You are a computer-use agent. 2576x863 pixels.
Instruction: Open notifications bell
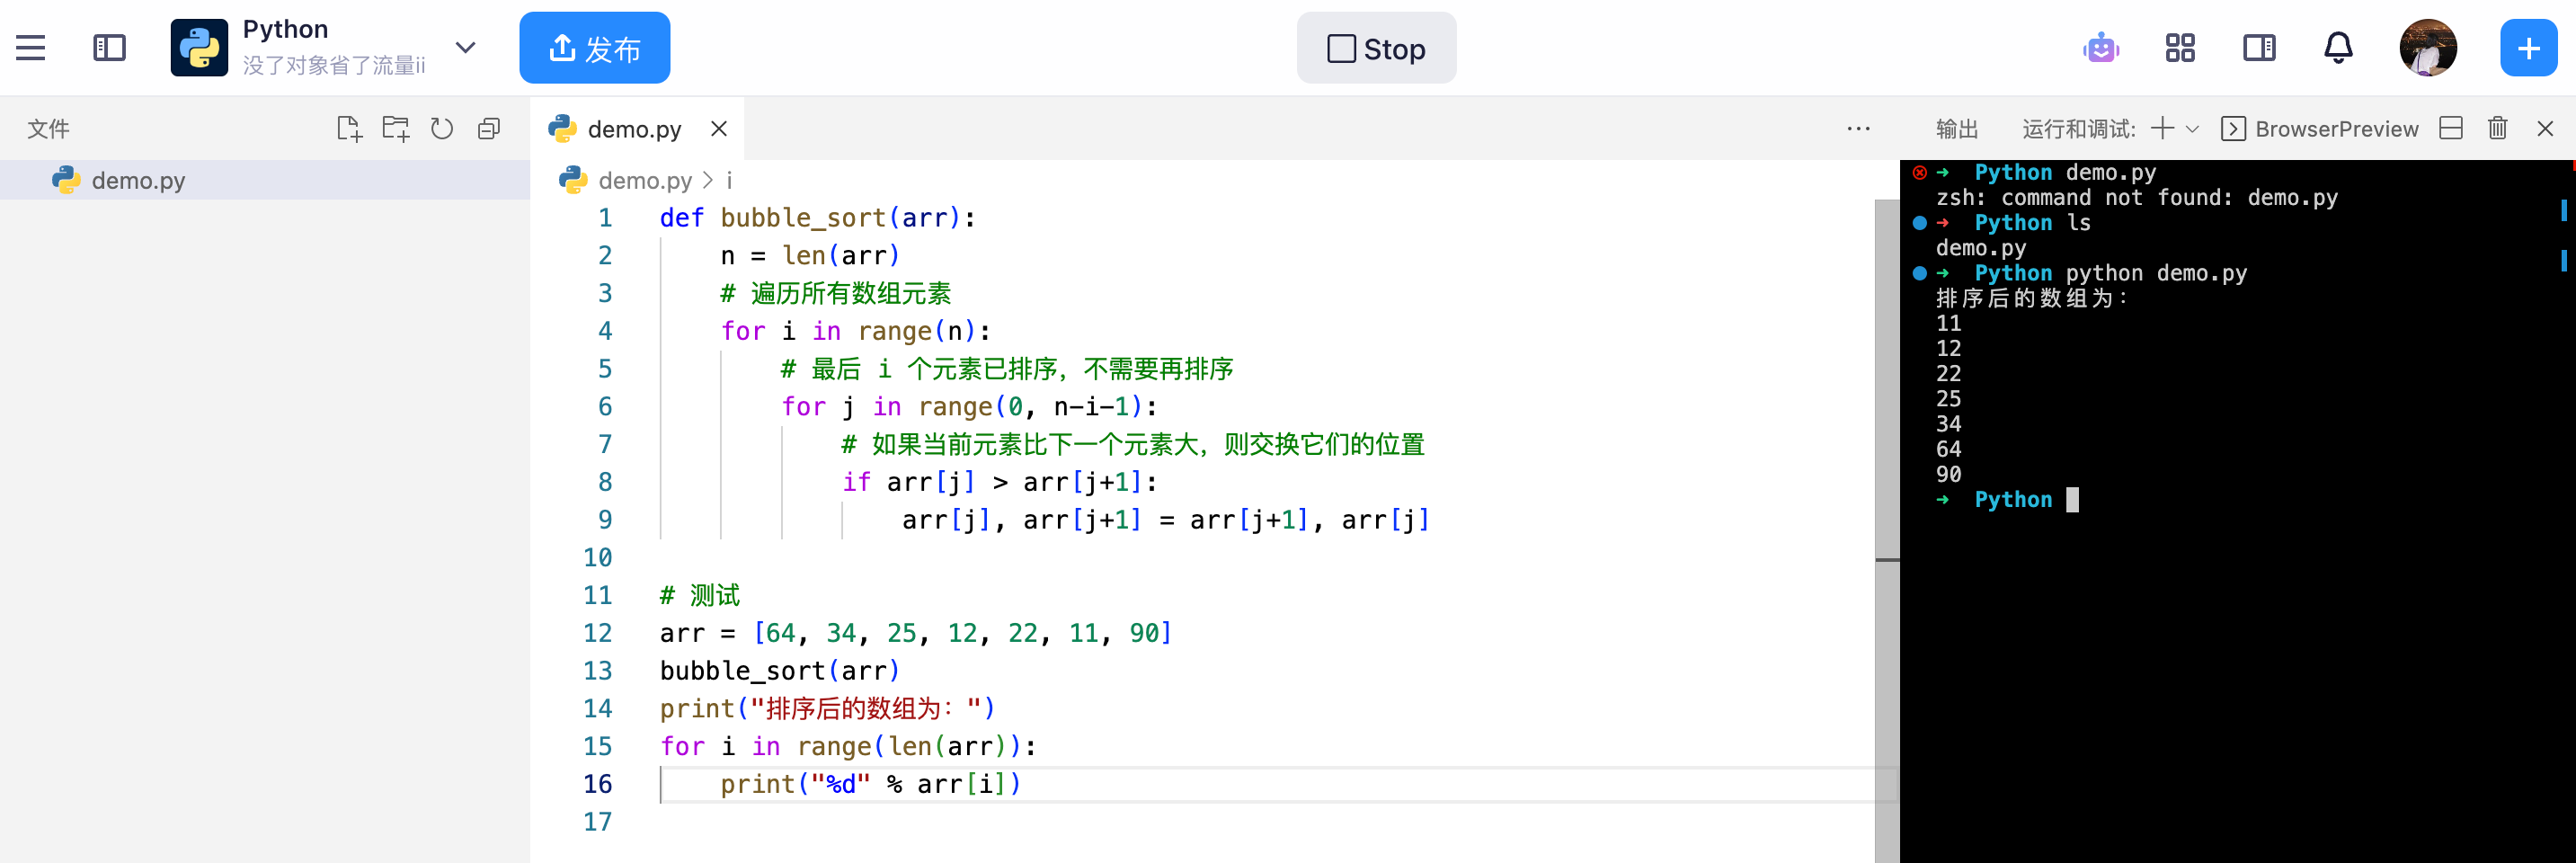tap(2338, 48)
